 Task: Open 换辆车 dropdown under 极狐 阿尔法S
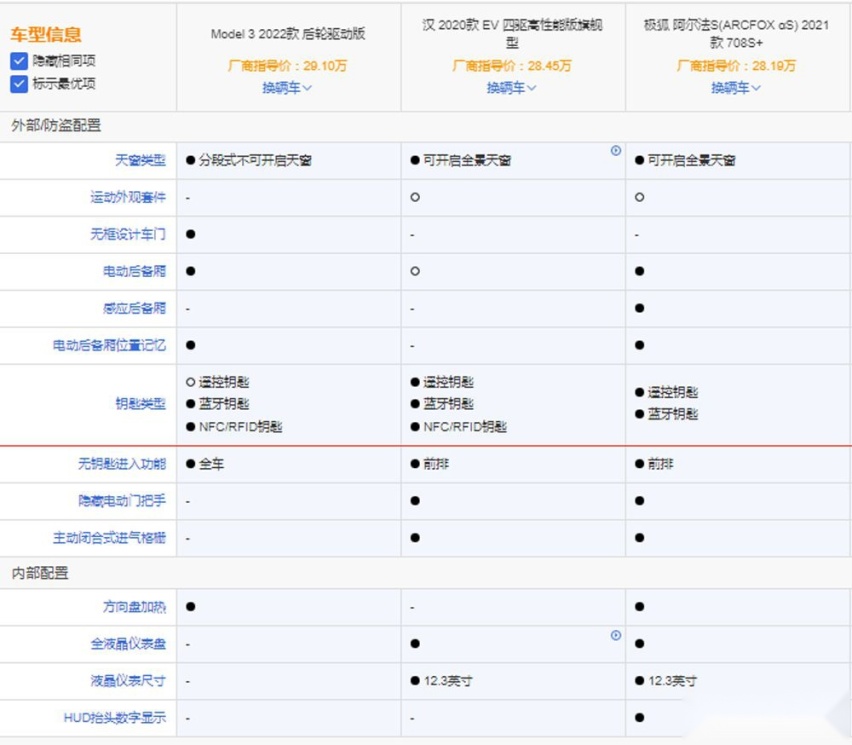736,87
